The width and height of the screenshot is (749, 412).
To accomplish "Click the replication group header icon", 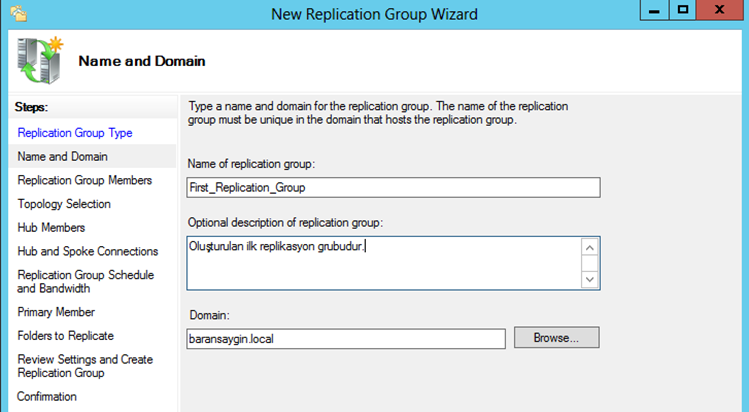I will [37, 59].
